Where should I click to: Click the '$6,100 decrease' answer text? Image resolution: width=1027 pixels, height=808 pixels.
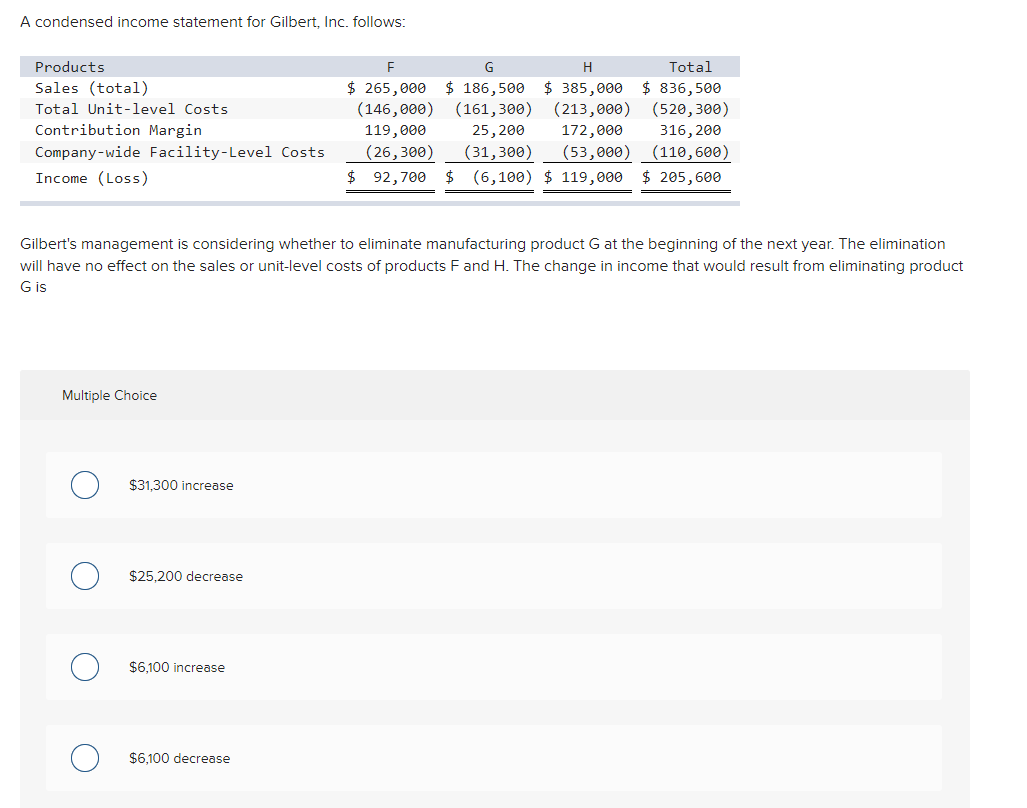click(179, 758)
